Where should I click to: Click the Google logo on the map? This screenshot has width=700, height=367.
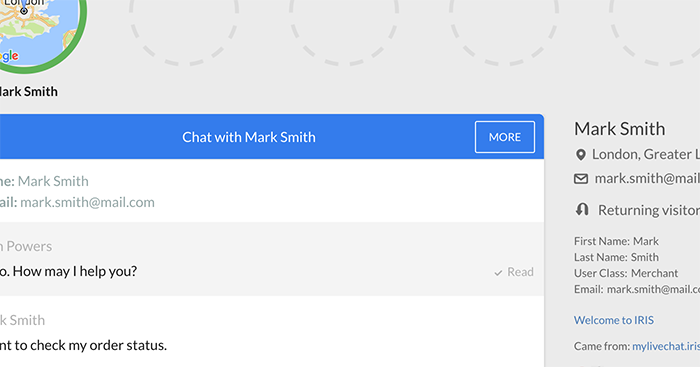9,56
